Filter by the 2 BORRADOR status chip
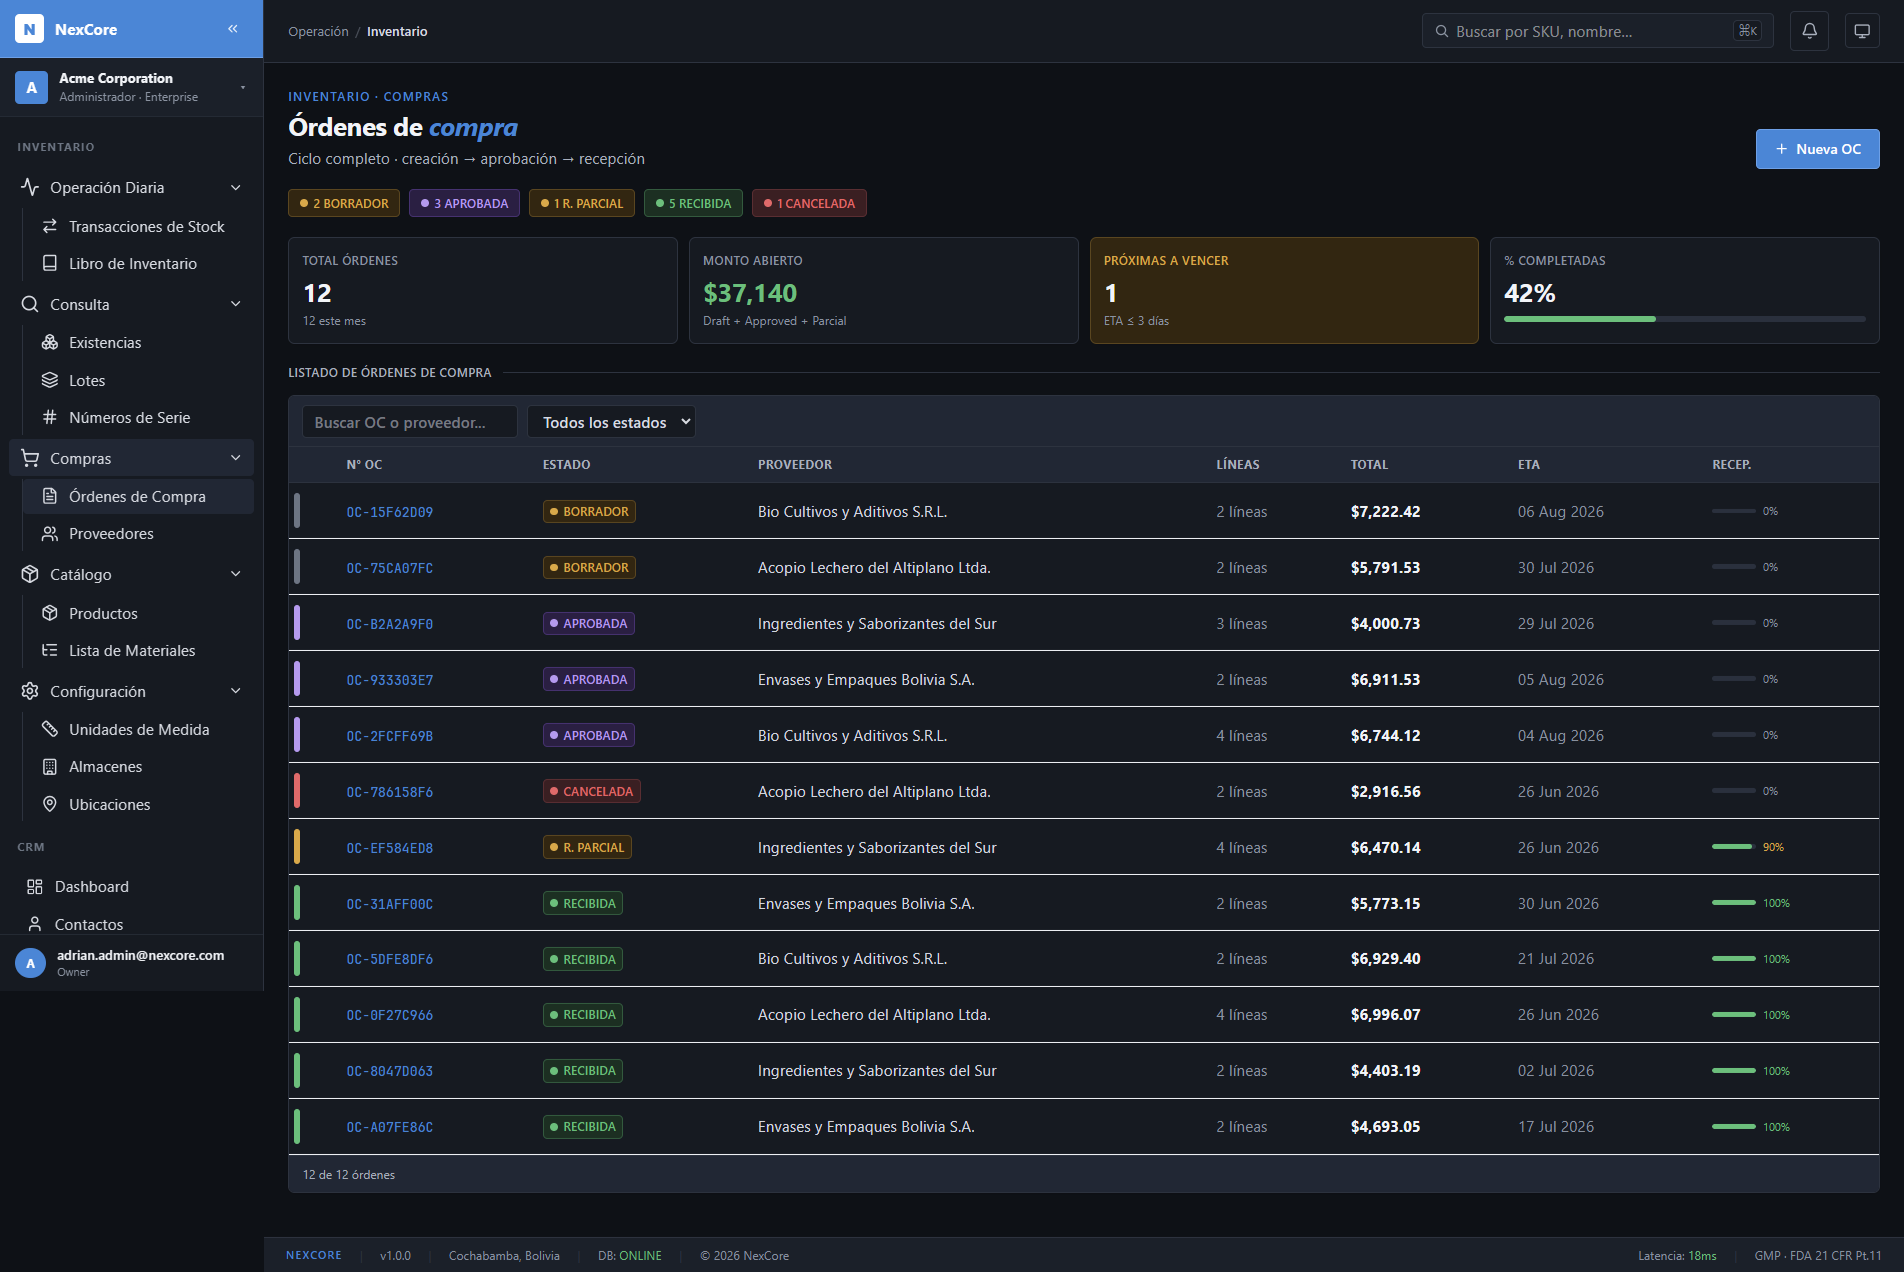The width and height of the screenshot is (1904, 1272). coord(344,203)
